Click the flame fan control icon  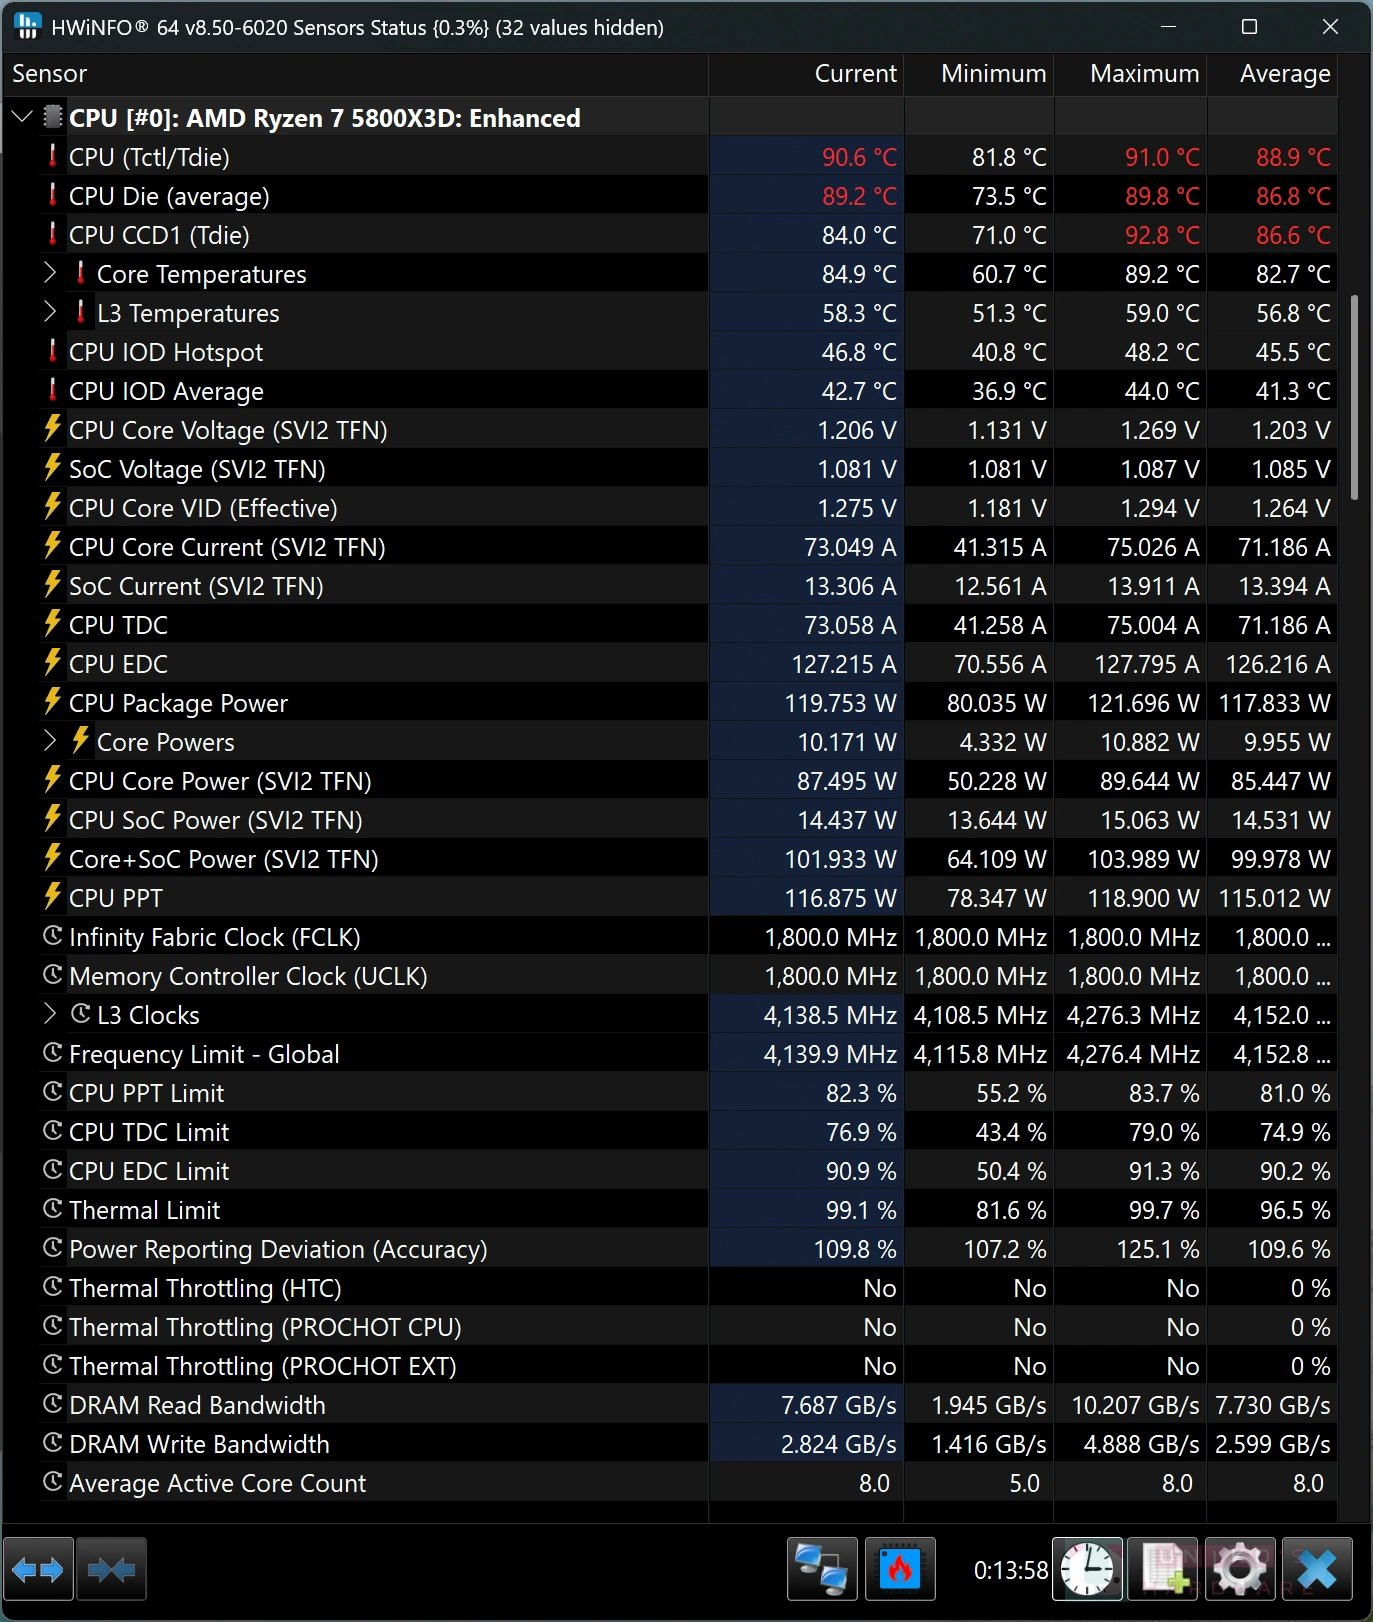900,1570
